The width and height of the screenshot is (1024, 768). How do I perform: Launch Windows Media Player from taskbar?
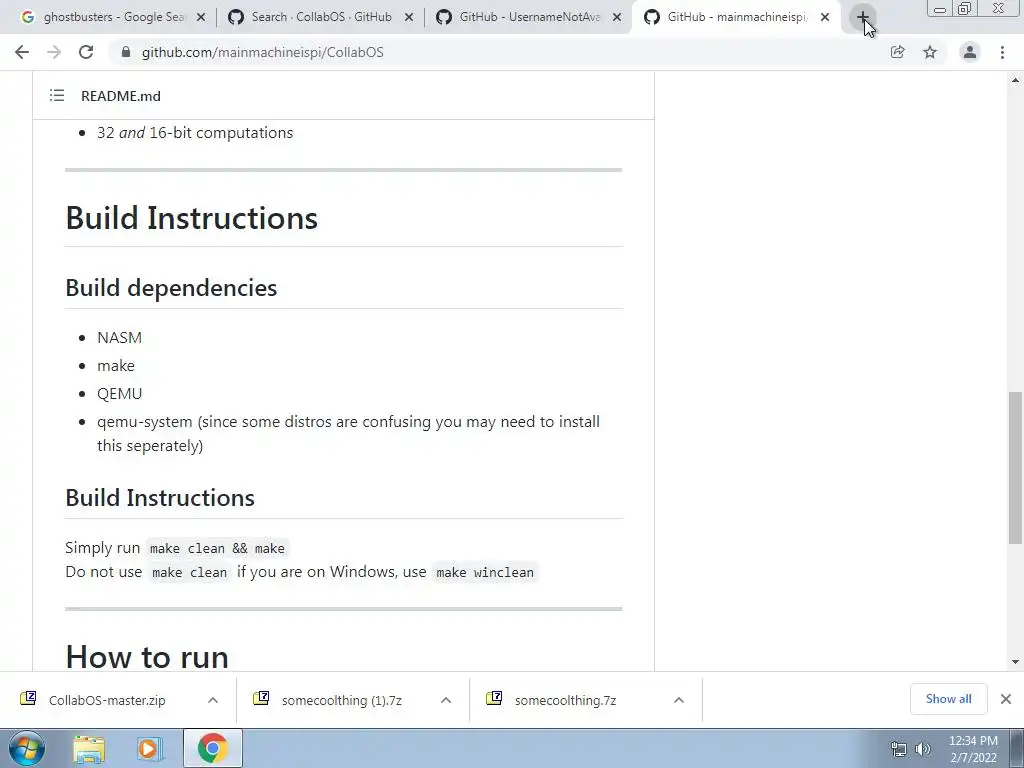149,749
